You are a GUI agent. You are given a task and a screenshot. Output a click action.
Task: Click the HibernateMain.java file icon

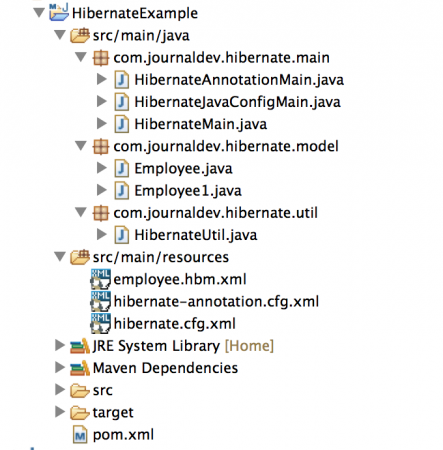122,124
